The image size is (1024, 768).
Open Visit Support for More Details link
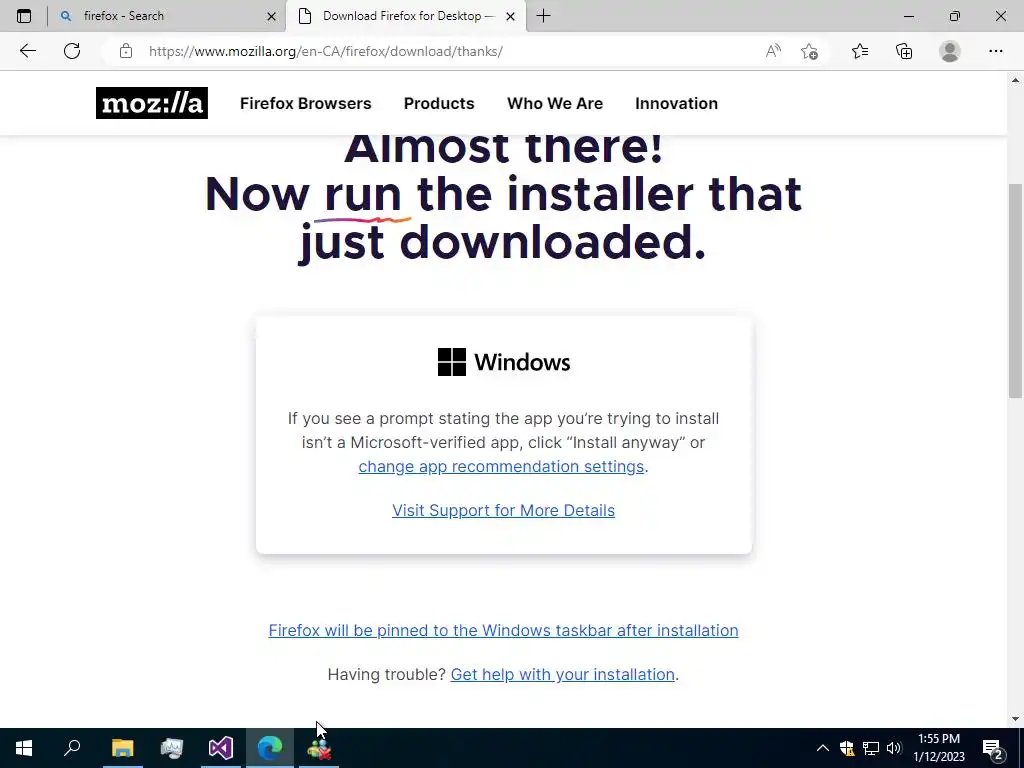pyautogui.click(x=504, y=510)
